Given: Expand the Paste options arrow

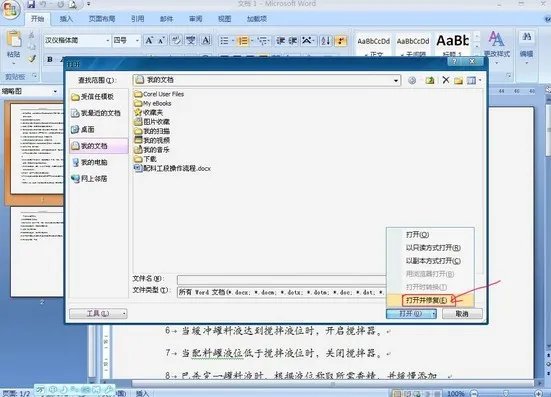Looking at the screenshot, I should pyautogui.click(x=13, y=63).
